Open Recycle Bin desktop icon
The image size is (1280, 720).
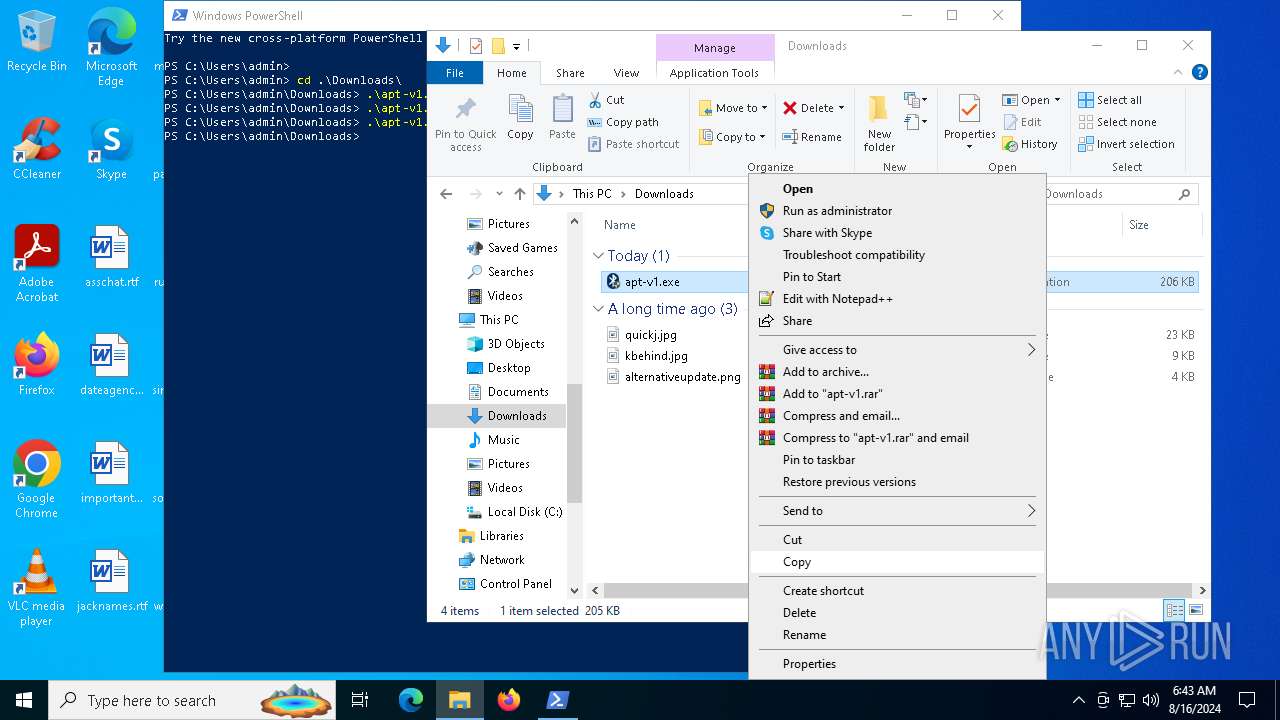(36, 41)
